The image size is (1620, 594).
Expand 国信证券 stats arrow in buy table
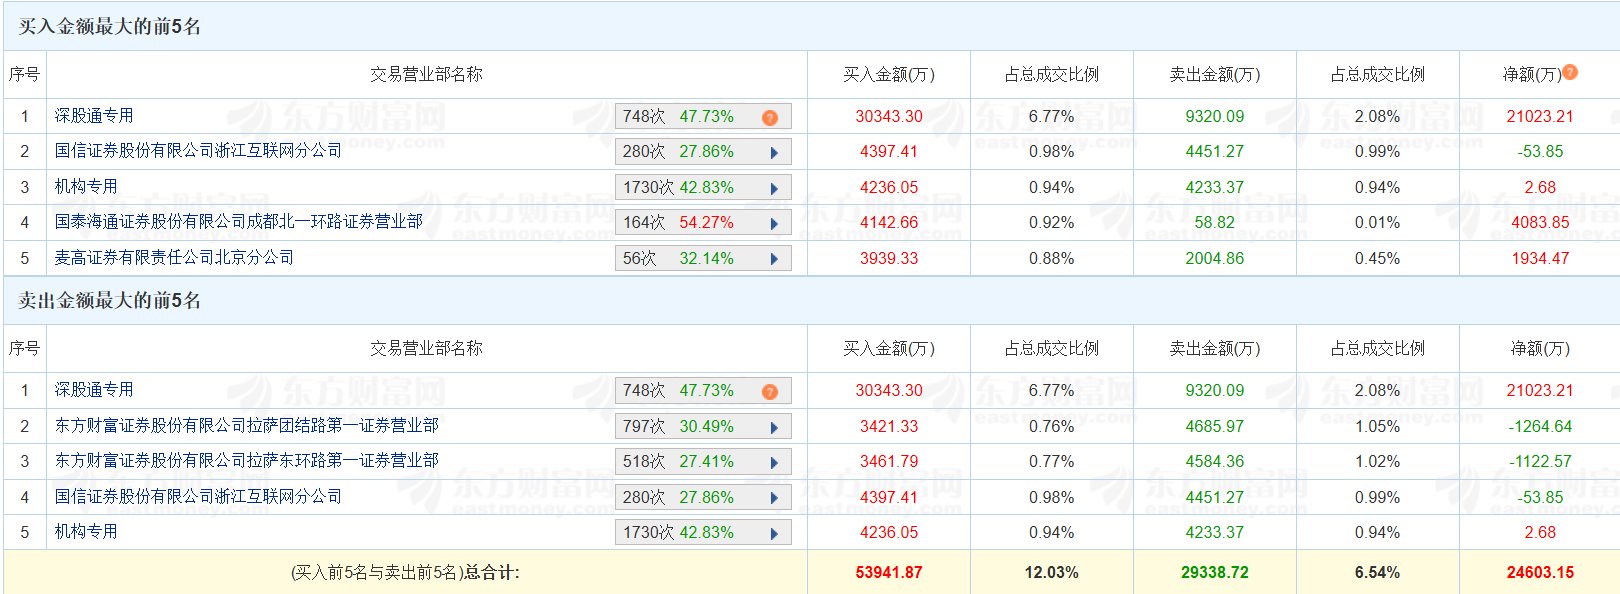click(x=774, y=153)
